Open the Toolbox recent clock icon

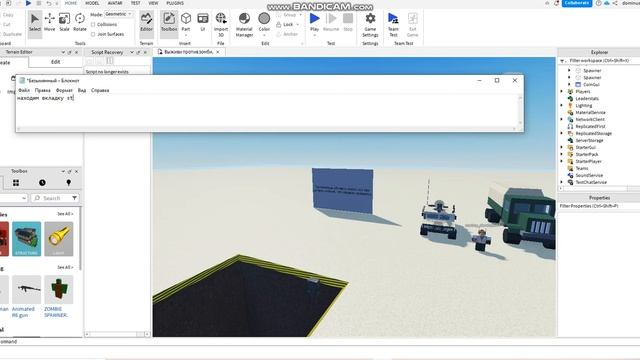pos(42,183)
